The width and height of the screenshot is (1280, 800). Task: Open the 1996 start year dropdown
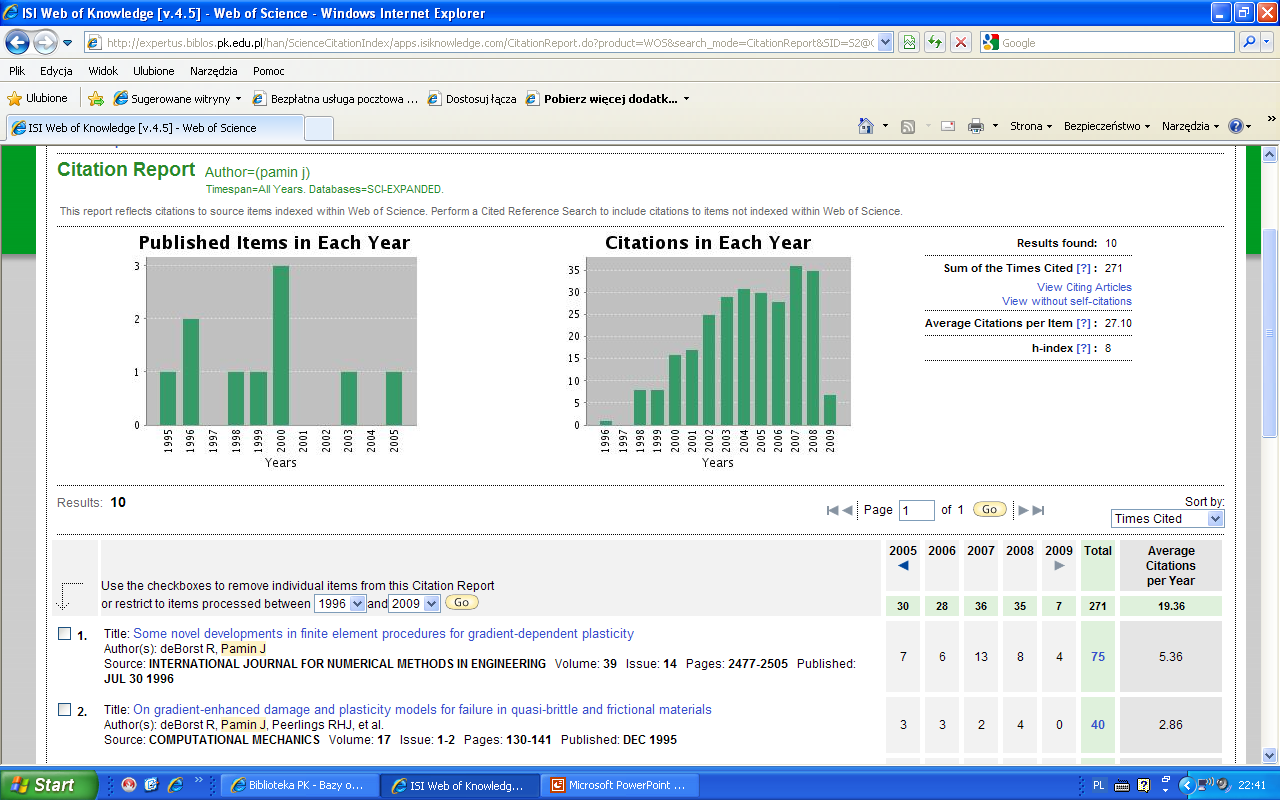point(340,604)
